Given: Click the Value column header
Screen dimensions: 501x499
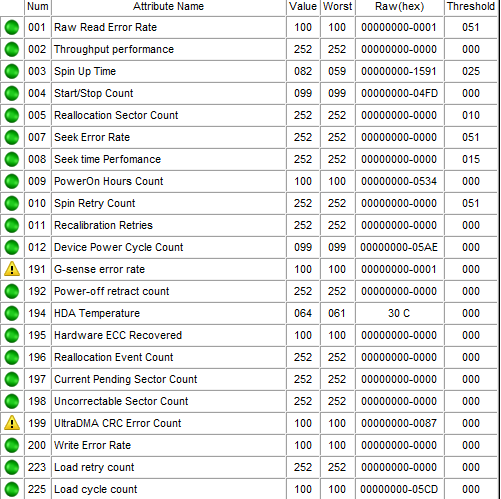Looking at the screenshot, I should pos(303,7).
